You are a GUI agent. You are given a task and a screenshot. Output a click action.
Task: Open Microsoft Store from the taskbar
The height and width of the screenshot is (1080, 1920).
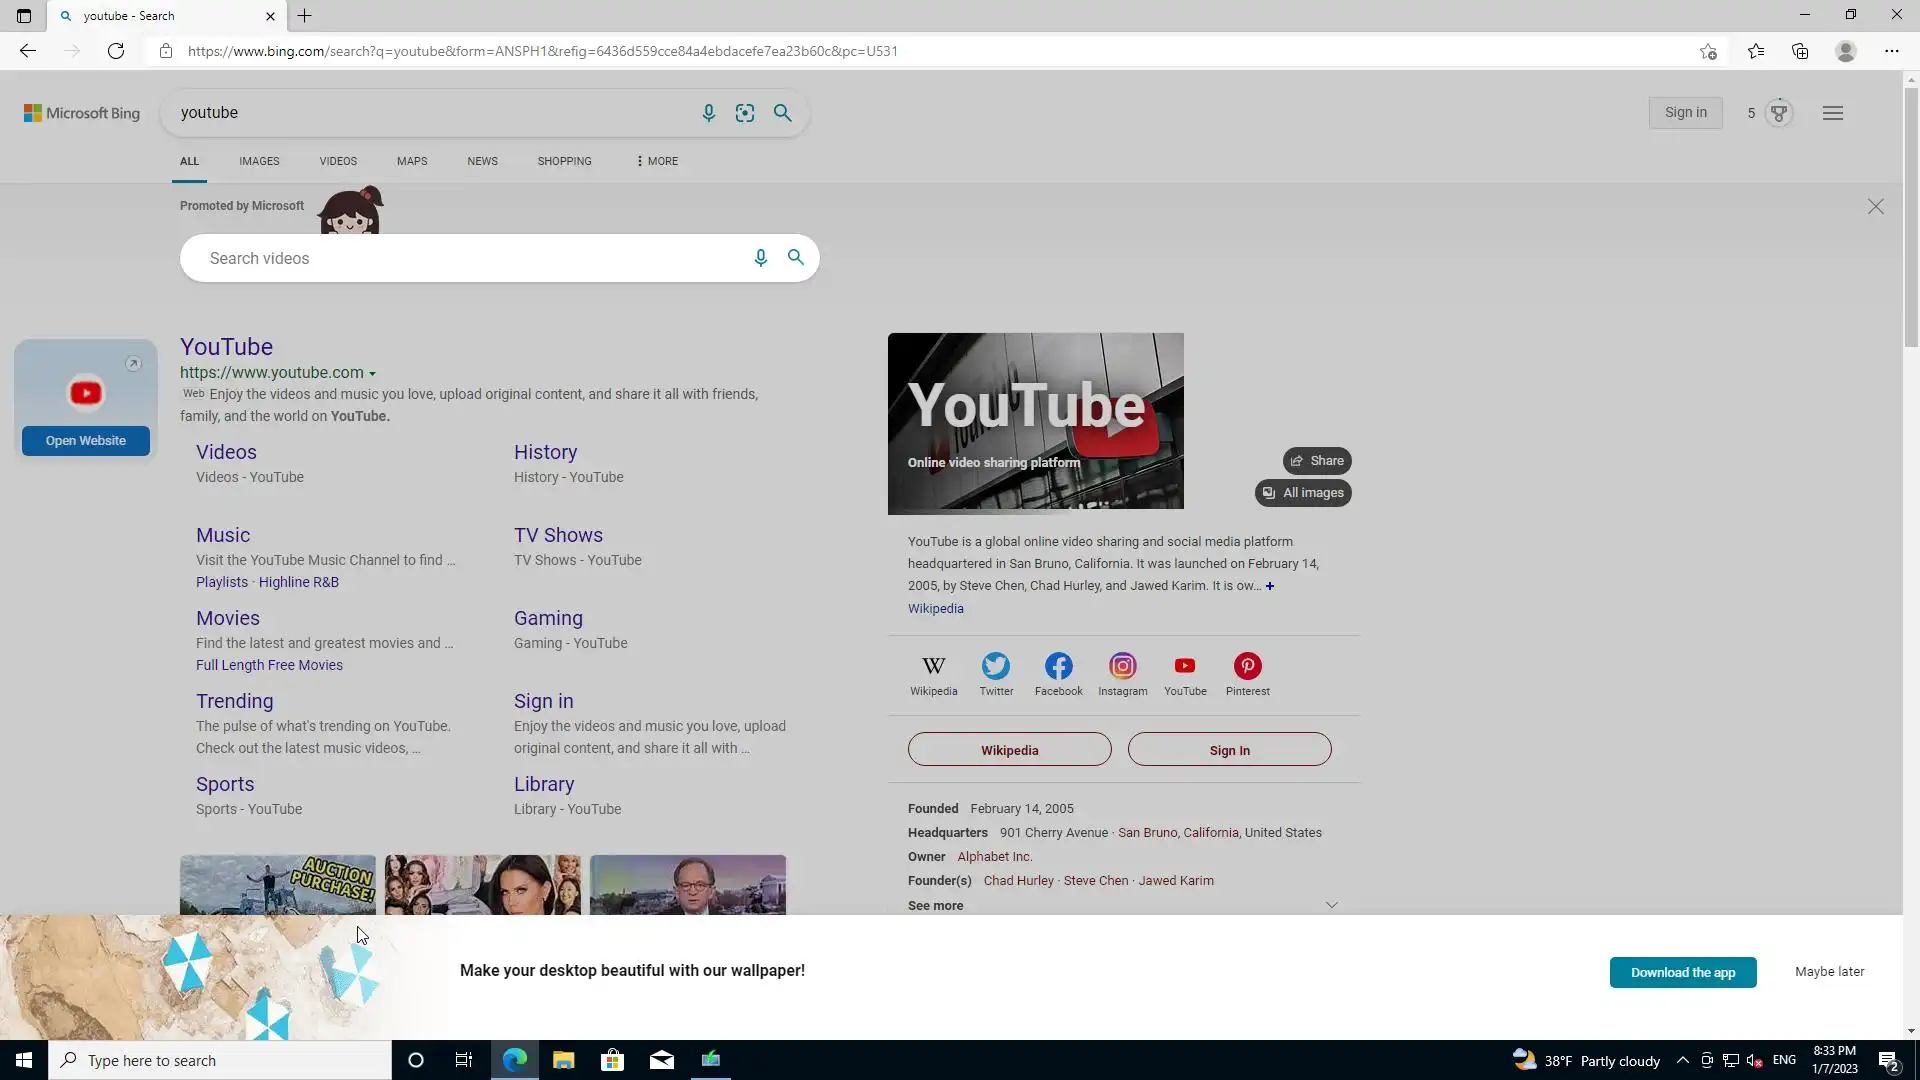pyautogui.click(x=612, y=1060)
